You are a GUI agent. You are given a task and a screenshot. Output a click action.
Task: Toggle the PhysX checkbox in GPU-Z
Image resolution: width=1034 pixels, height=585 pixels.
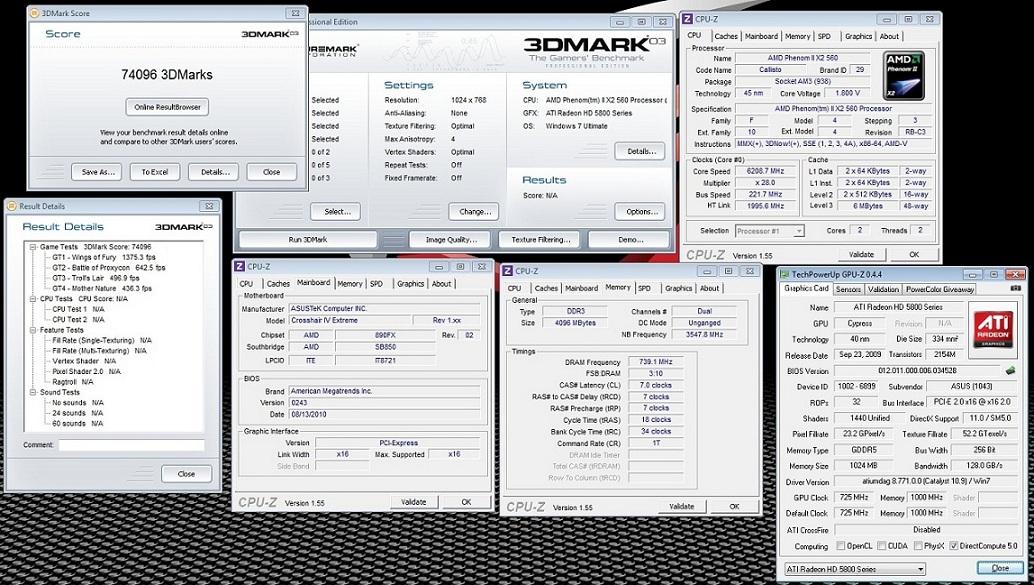918,546
